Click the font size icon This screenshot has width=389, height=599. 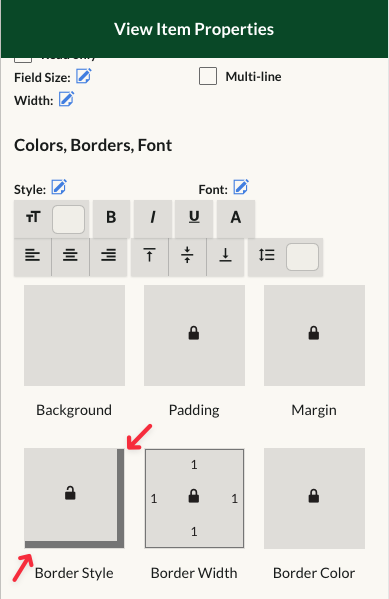[x=33, y=217]
